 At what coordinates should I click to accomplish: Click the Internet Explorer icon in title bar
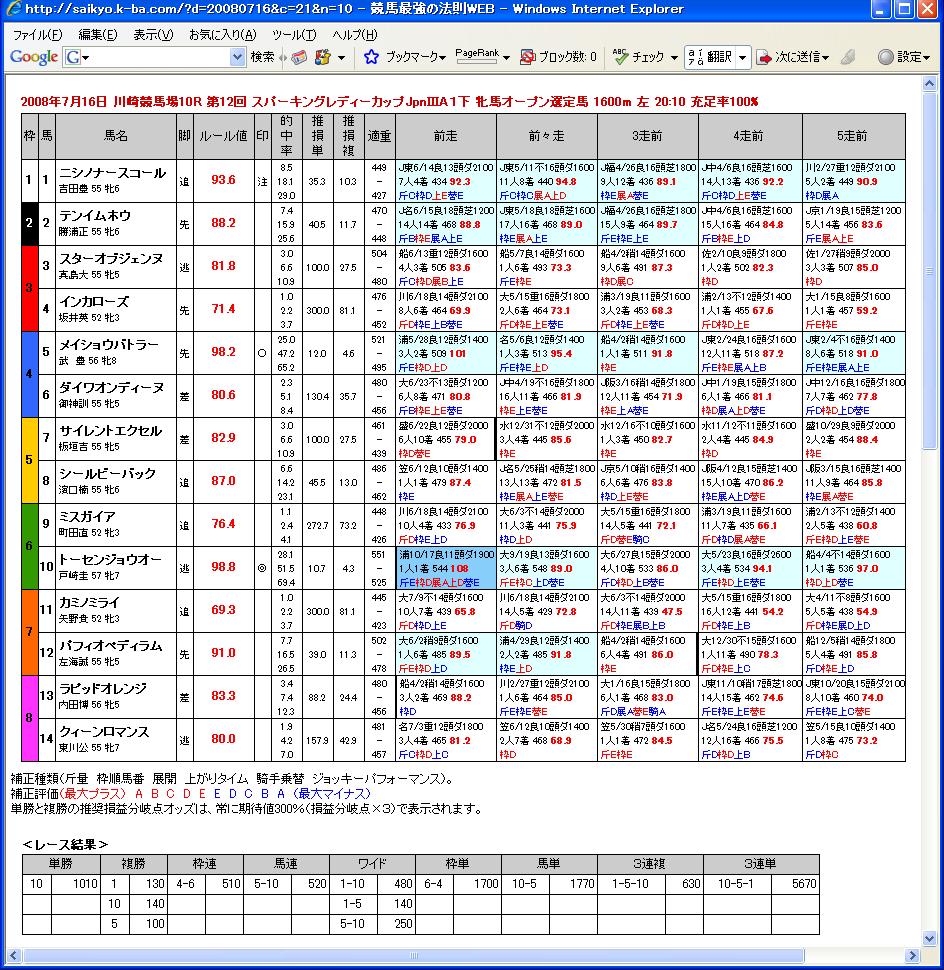[14, 9]
